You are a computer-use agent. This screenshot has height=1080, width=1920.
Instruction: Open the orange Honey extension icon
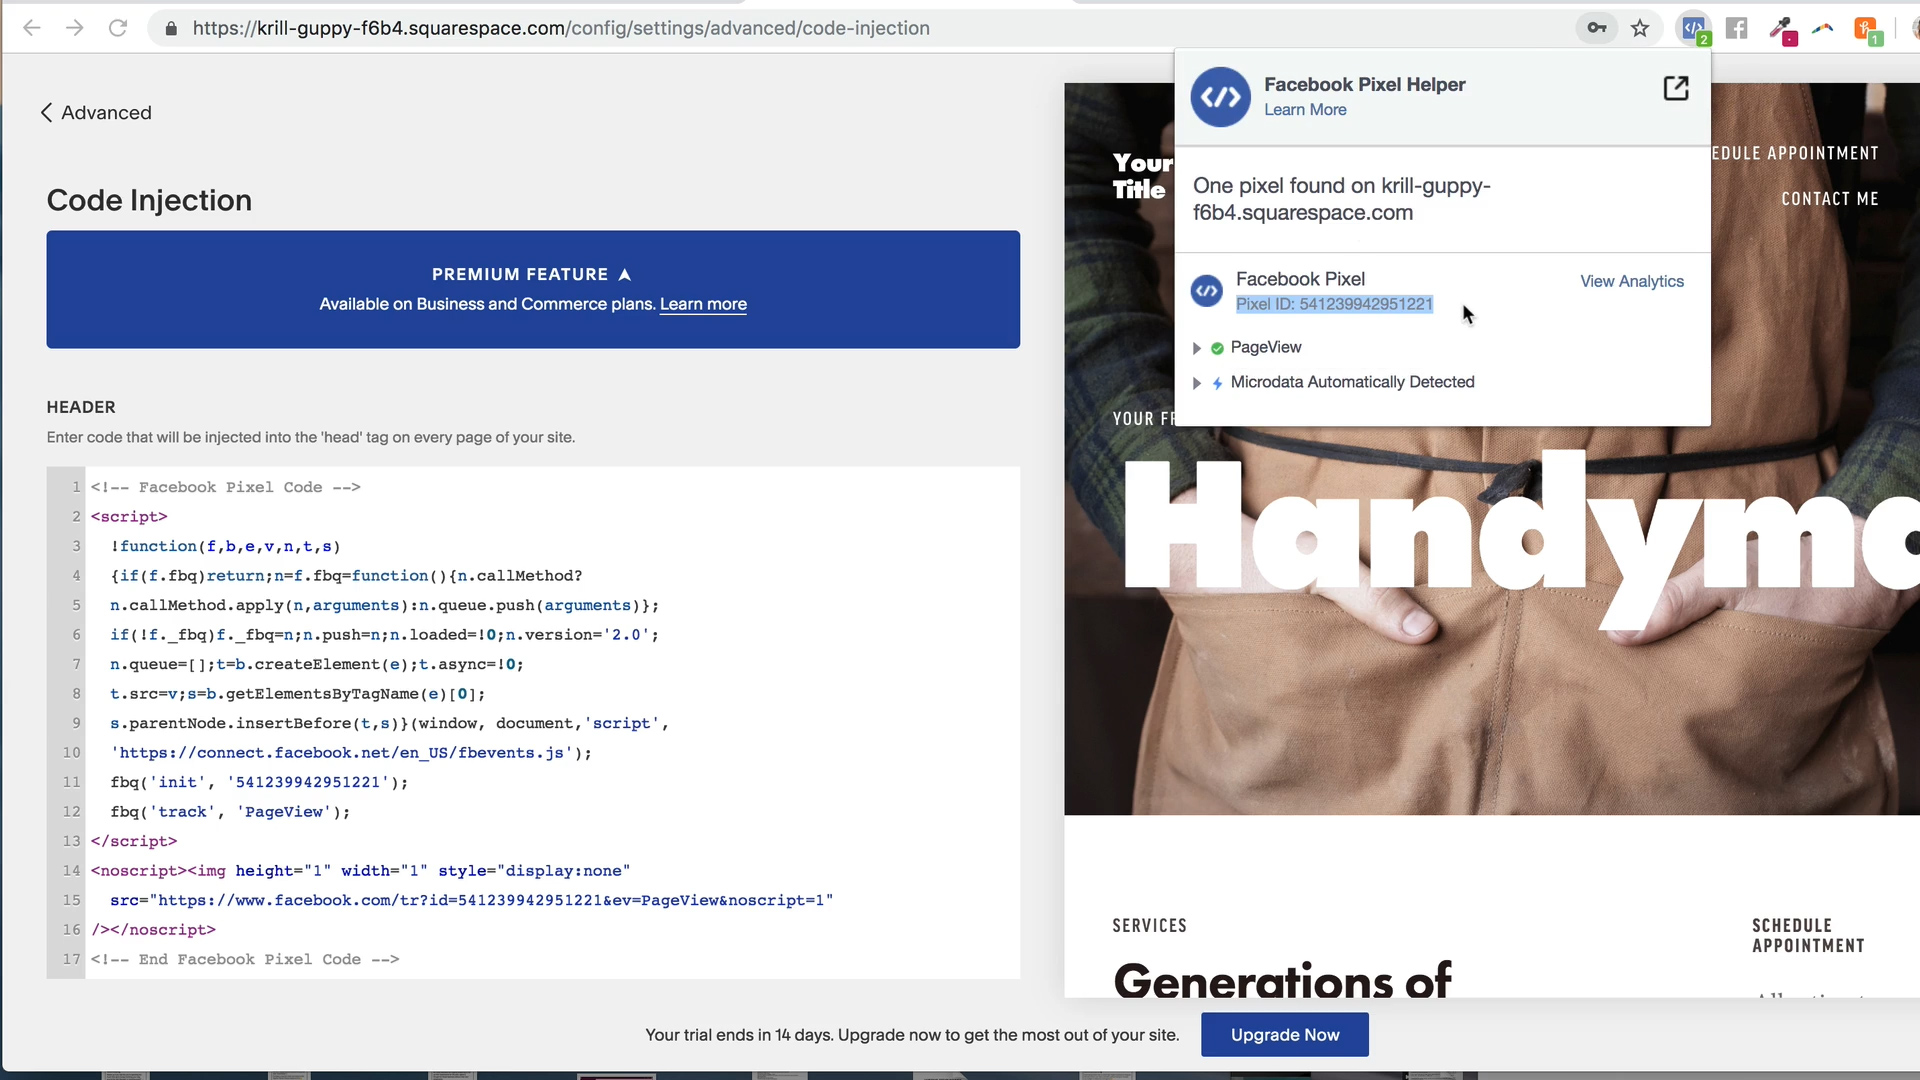pyautogui.click(x=1866, y=29)
